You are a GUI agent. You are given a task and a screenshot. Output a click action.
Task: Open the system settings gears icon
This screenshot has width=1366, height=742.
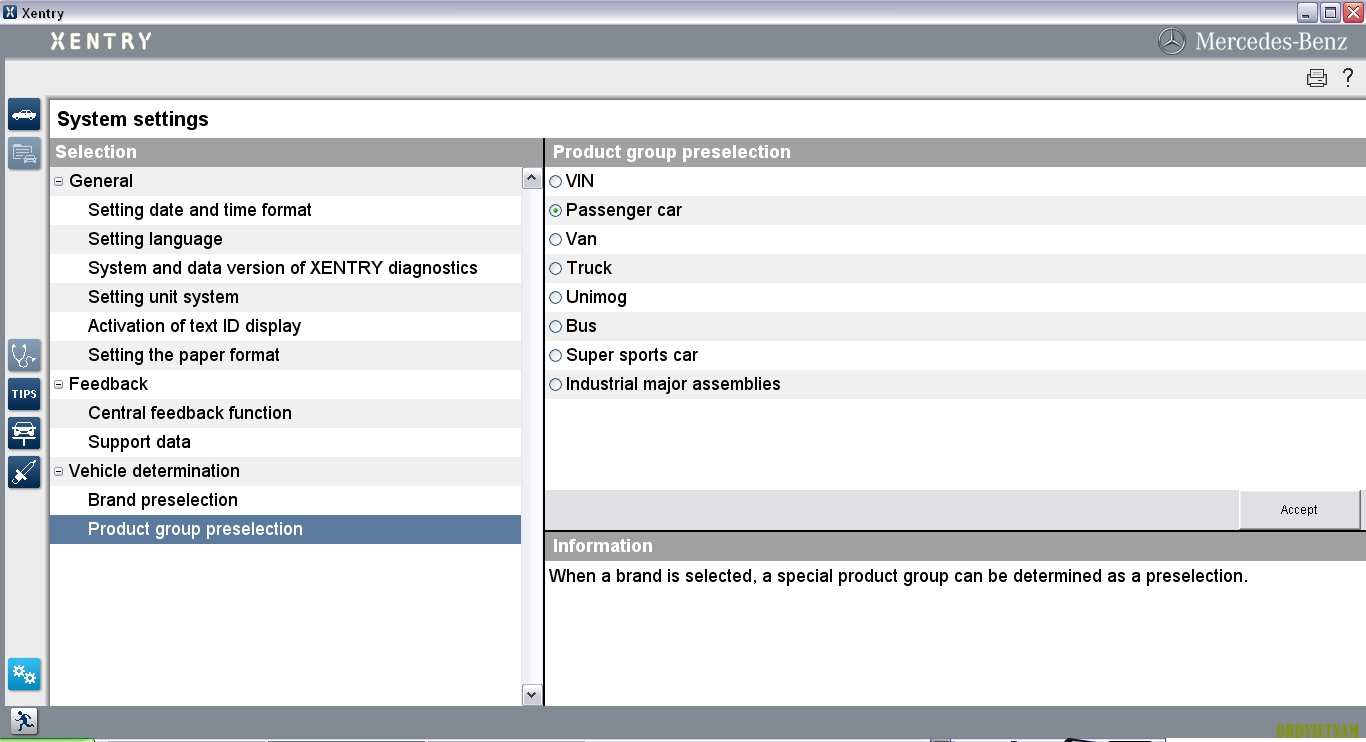coord(24,675)
